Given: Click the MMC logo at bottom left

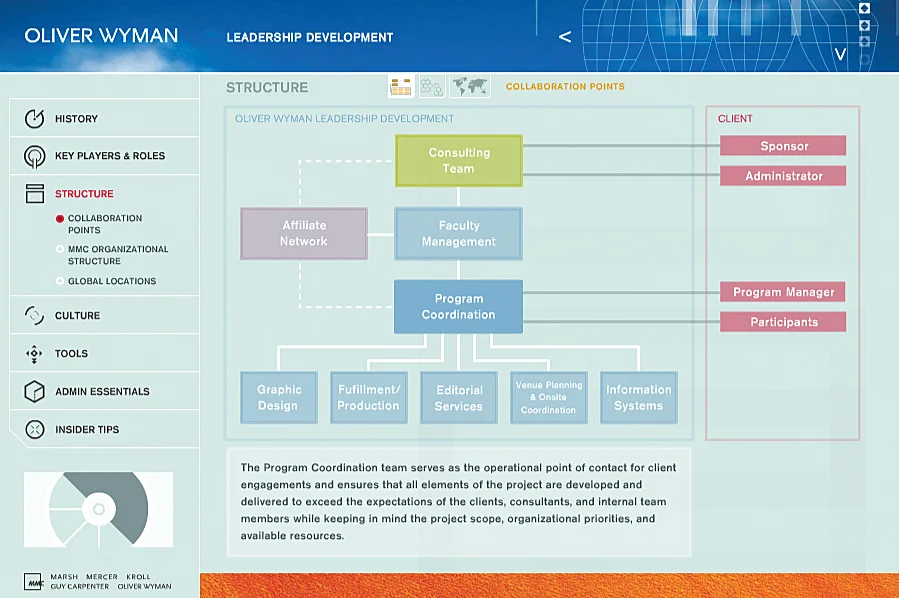Looking at the screenshot, I should click(34, 581).
